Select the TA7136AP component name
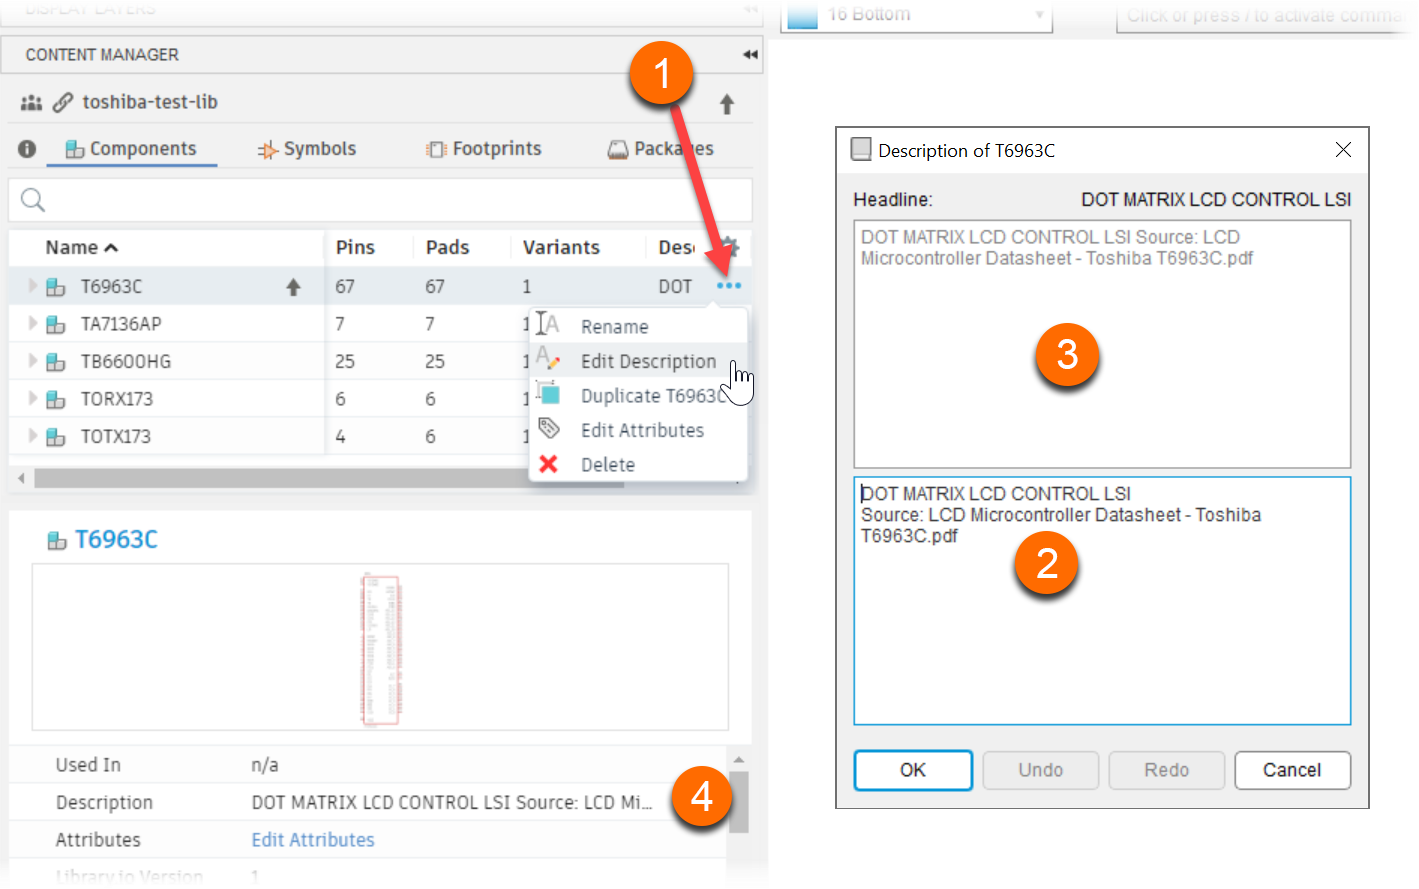This screenshot has width=1419, height=889. [121, 324]
